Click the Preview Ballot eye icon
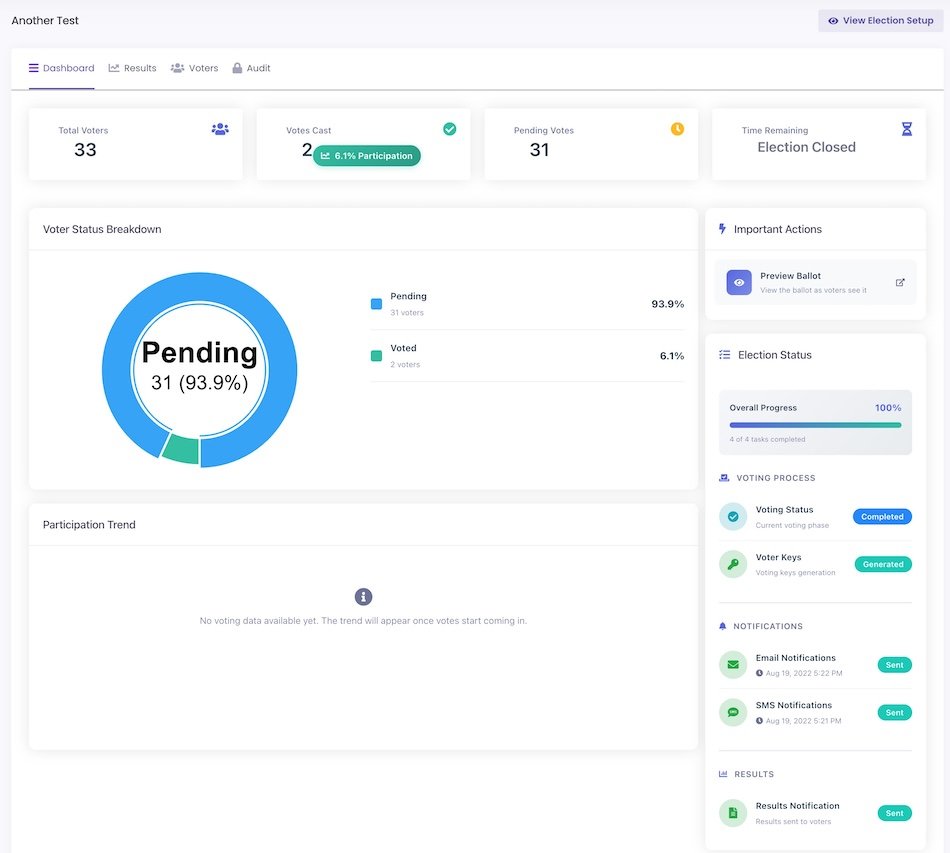This screenshot has height=853, width=950. (x=739, y=283)
